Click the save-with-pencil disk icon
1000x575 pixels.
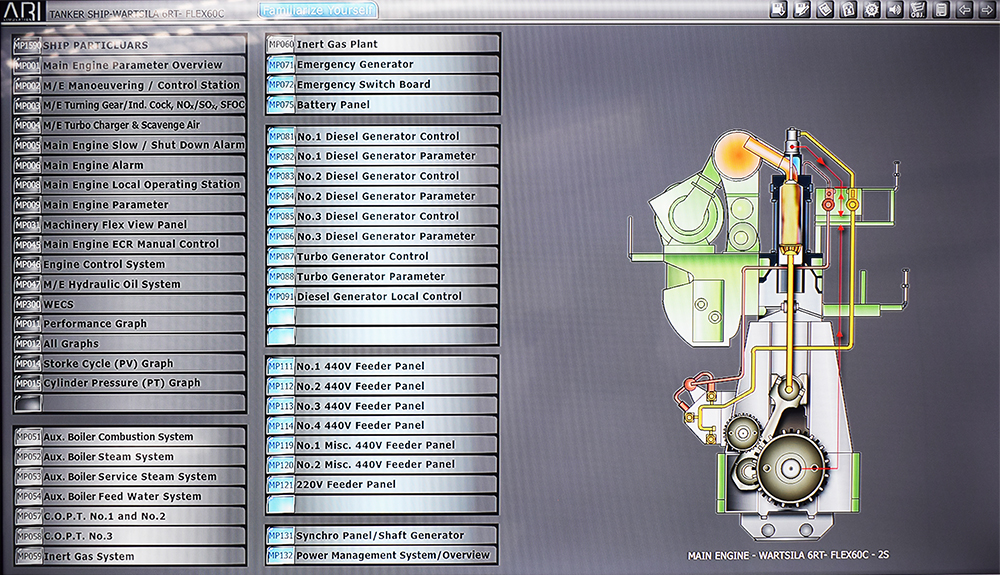(x=802, y=10)
